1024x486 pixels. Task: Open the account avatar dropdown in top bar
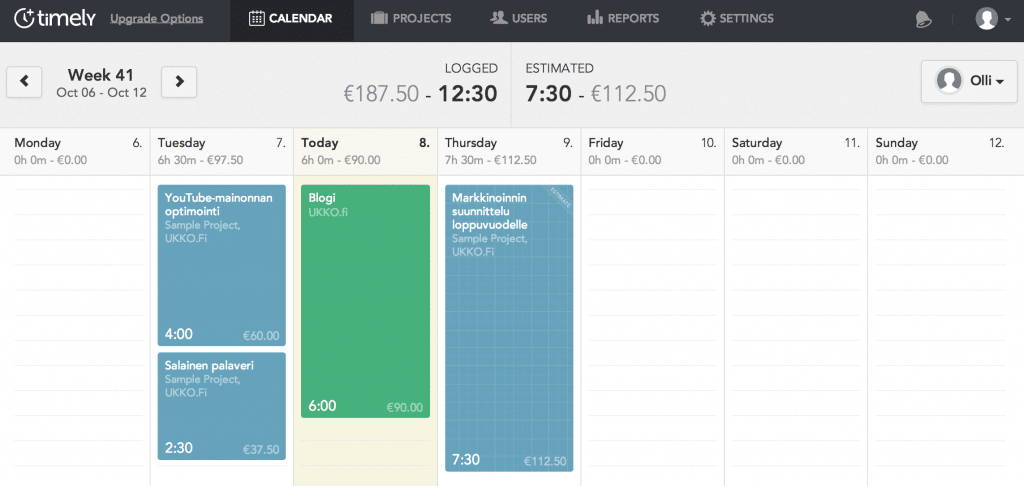993,19
